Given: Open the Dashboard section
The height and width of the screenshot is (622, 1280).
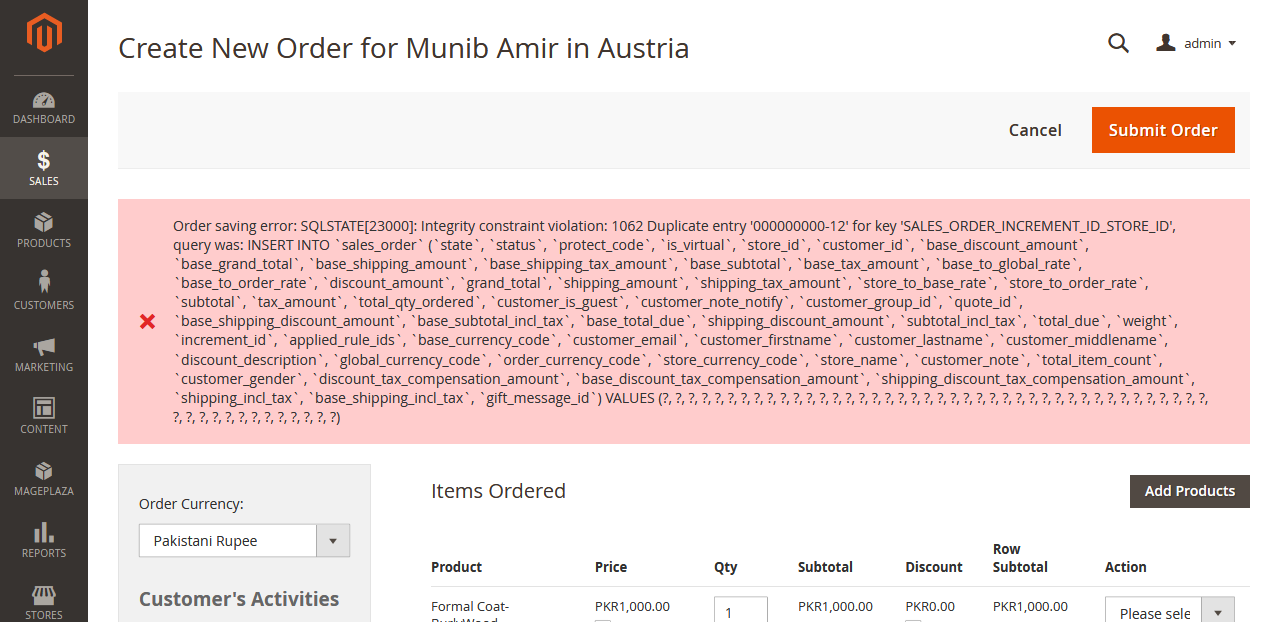Looking at the screenshot, I should [44, 108].
